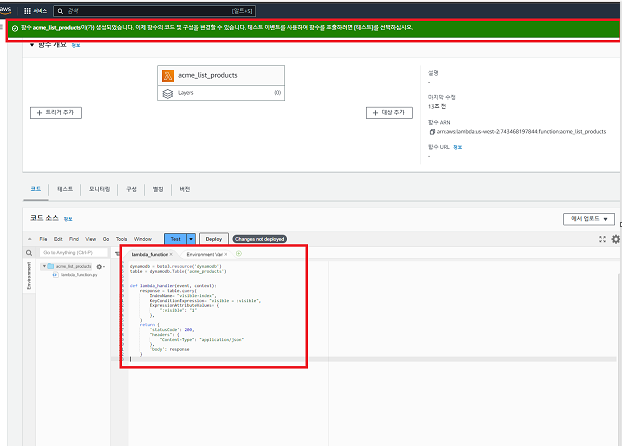Click the blue Test button
The height and width of the screenshot is (446, 622).
[175, 239]
